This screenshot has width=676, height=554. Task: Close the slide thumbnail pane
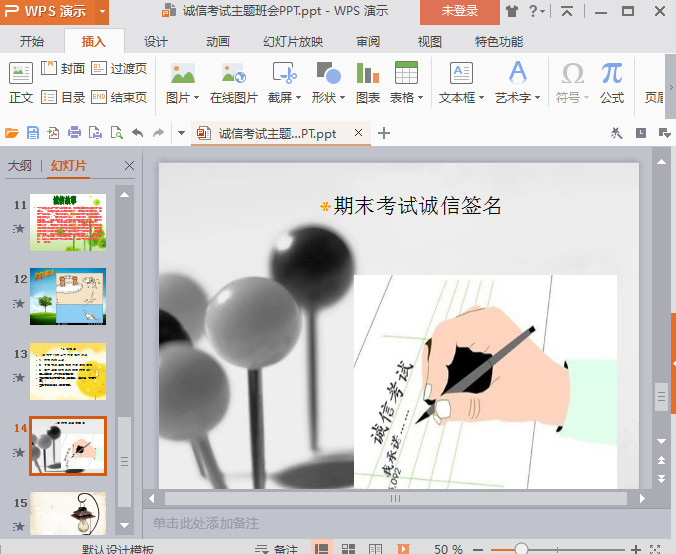[x=129, y=166]
